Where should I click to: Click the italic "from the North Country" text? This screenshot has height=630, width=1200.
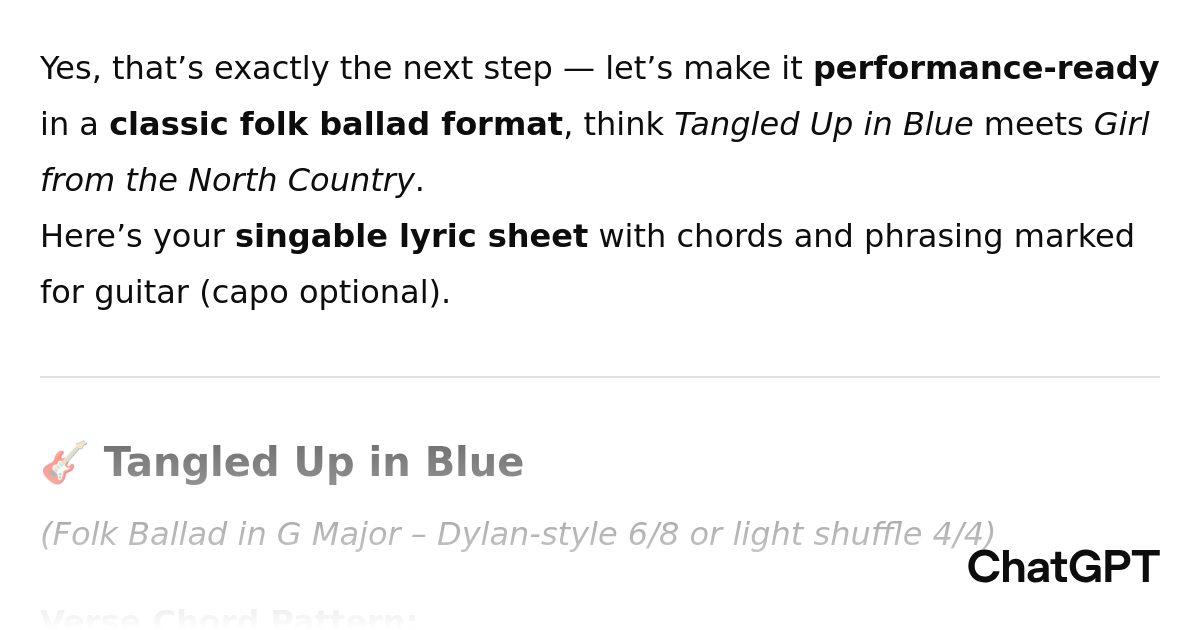(227, 181)
